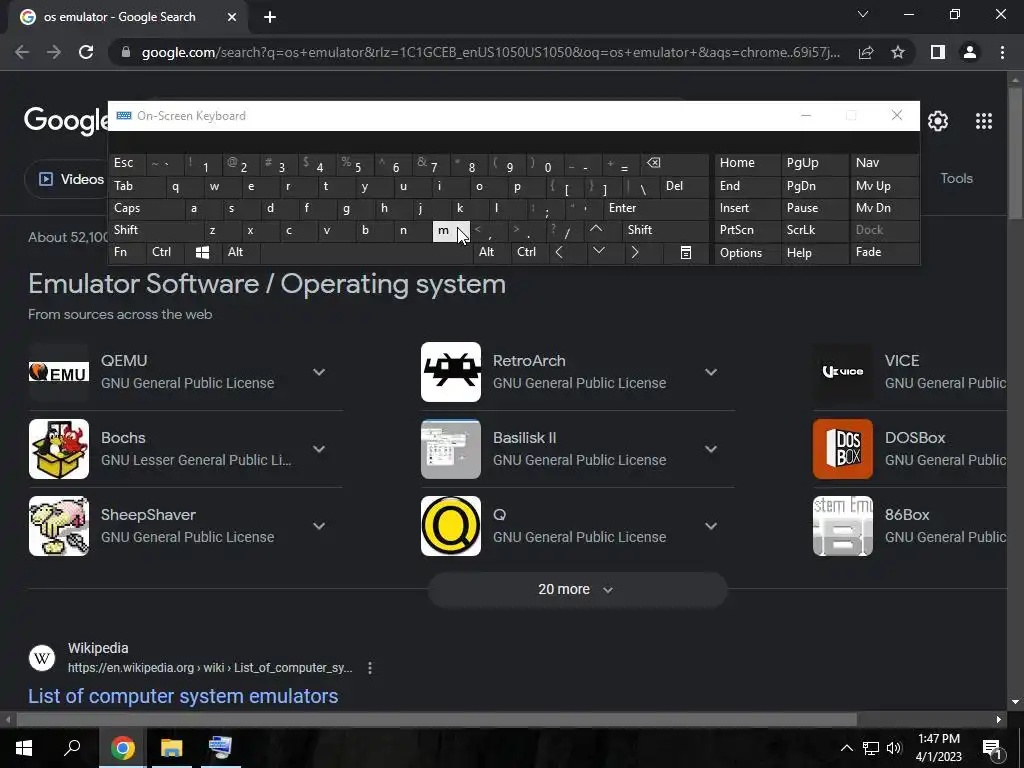Open Windows Start menu

coord(24,747)
